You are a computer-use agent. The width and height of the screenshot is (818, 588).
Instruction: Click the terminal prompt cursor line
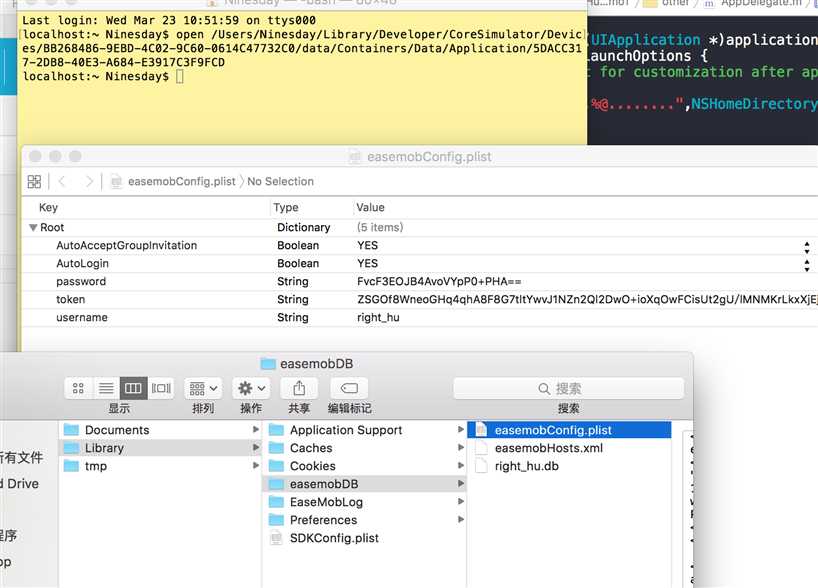tap(103, 77)
